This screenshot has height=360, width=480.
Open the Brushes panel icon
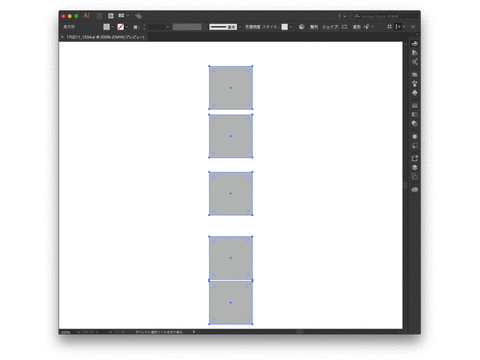(415, 83)
